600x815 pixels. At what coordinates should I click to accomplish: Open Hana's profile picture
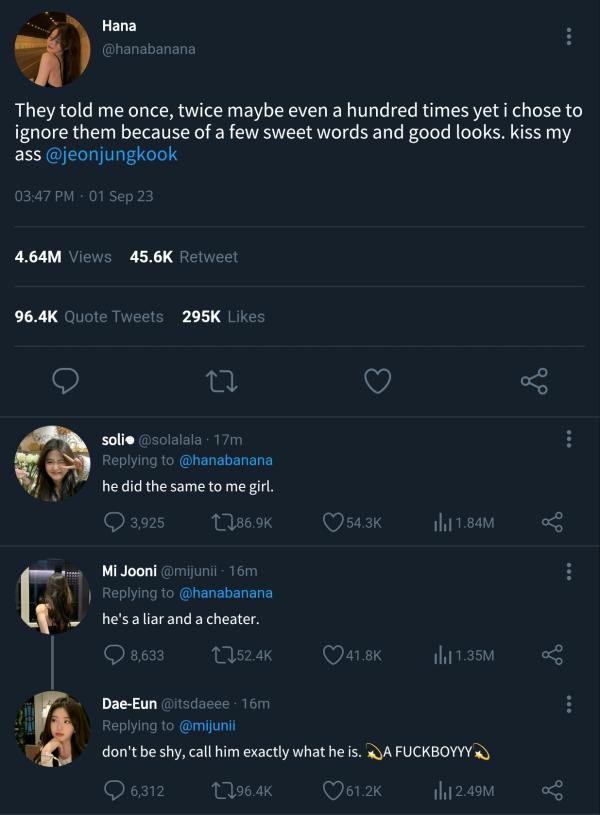point(53,49)
